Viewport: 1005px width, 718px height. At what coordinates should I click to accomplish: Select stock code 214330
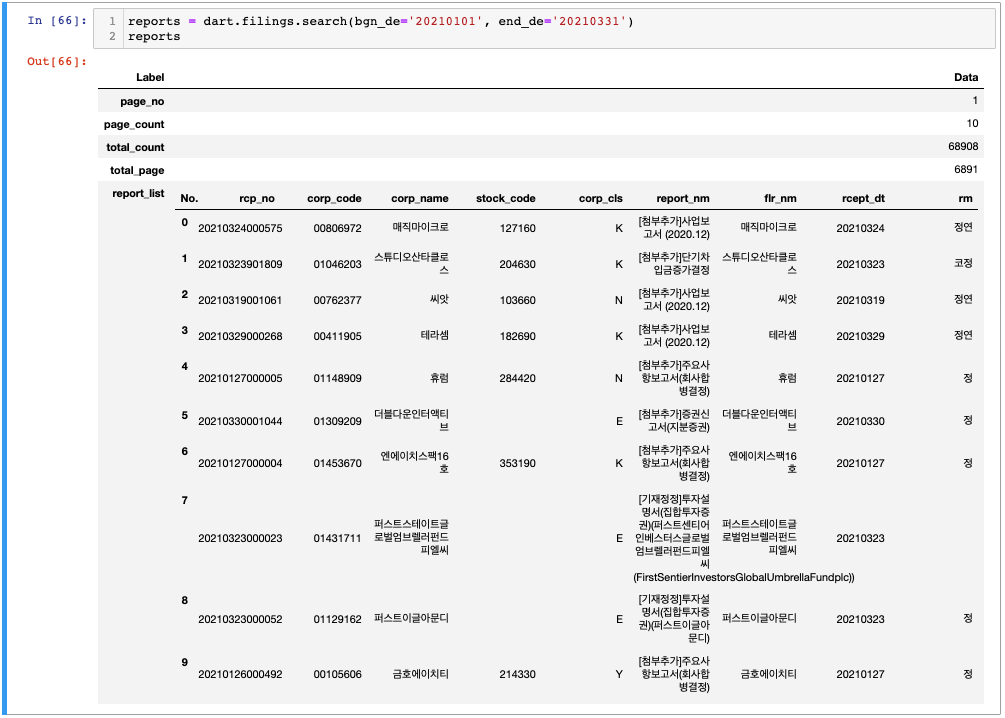518,674
